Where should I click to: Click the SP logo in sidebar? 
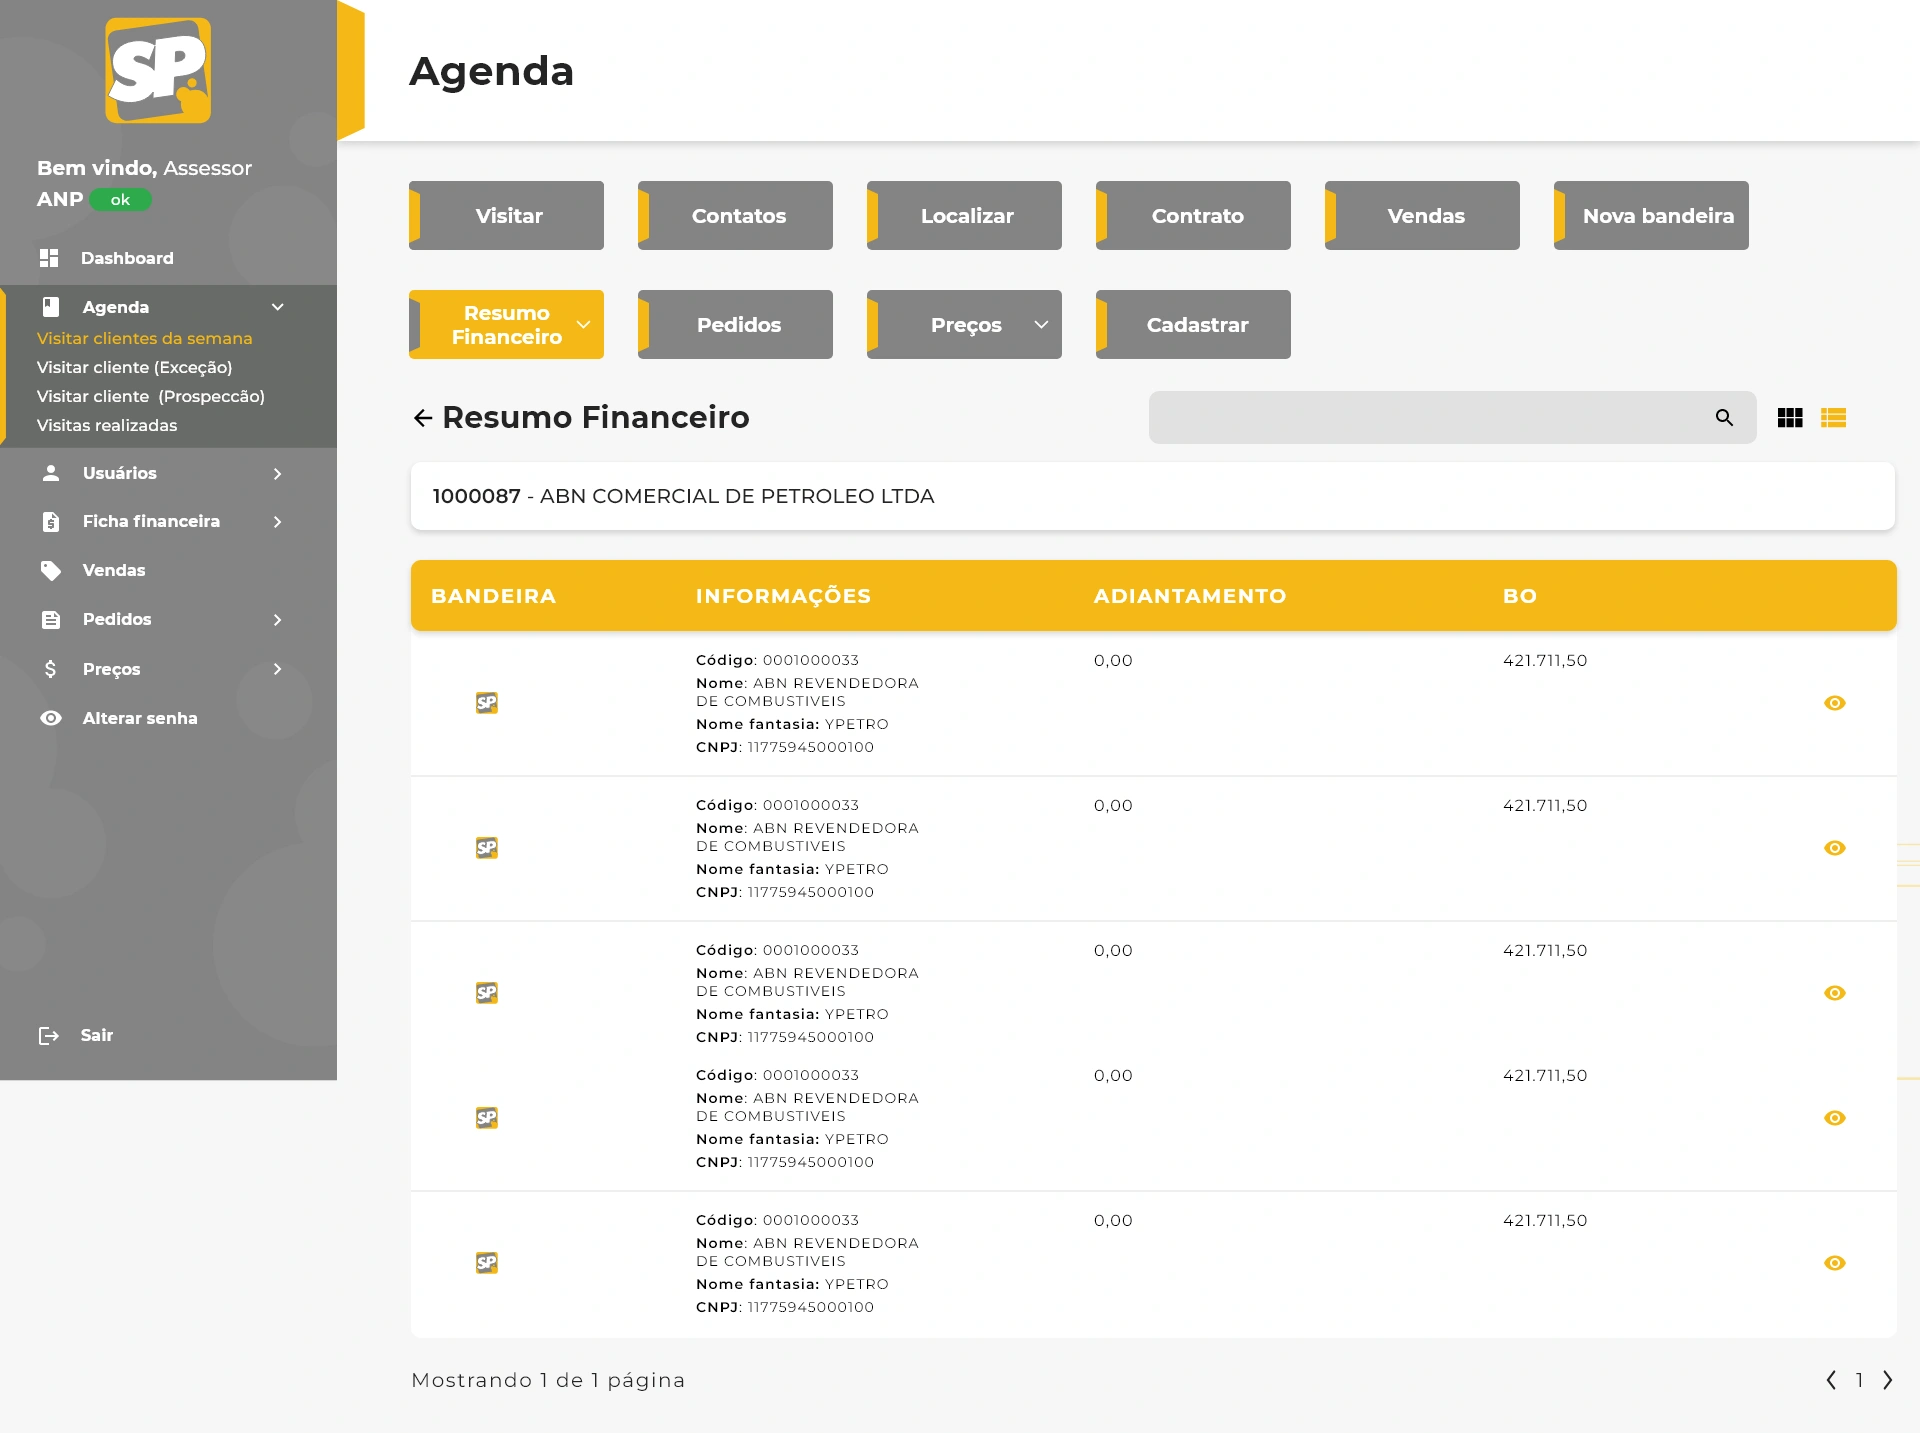(158, 71)
